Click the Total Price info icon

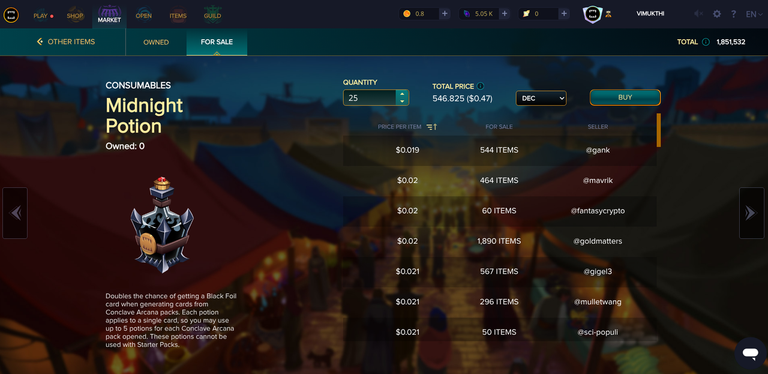click(480, 86)
